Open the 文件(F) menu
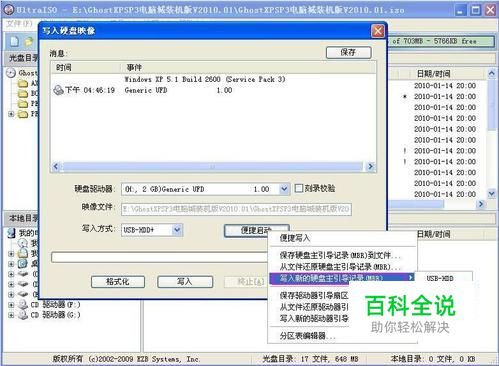This screenshot has height=366, width=499. click(19, 23)
